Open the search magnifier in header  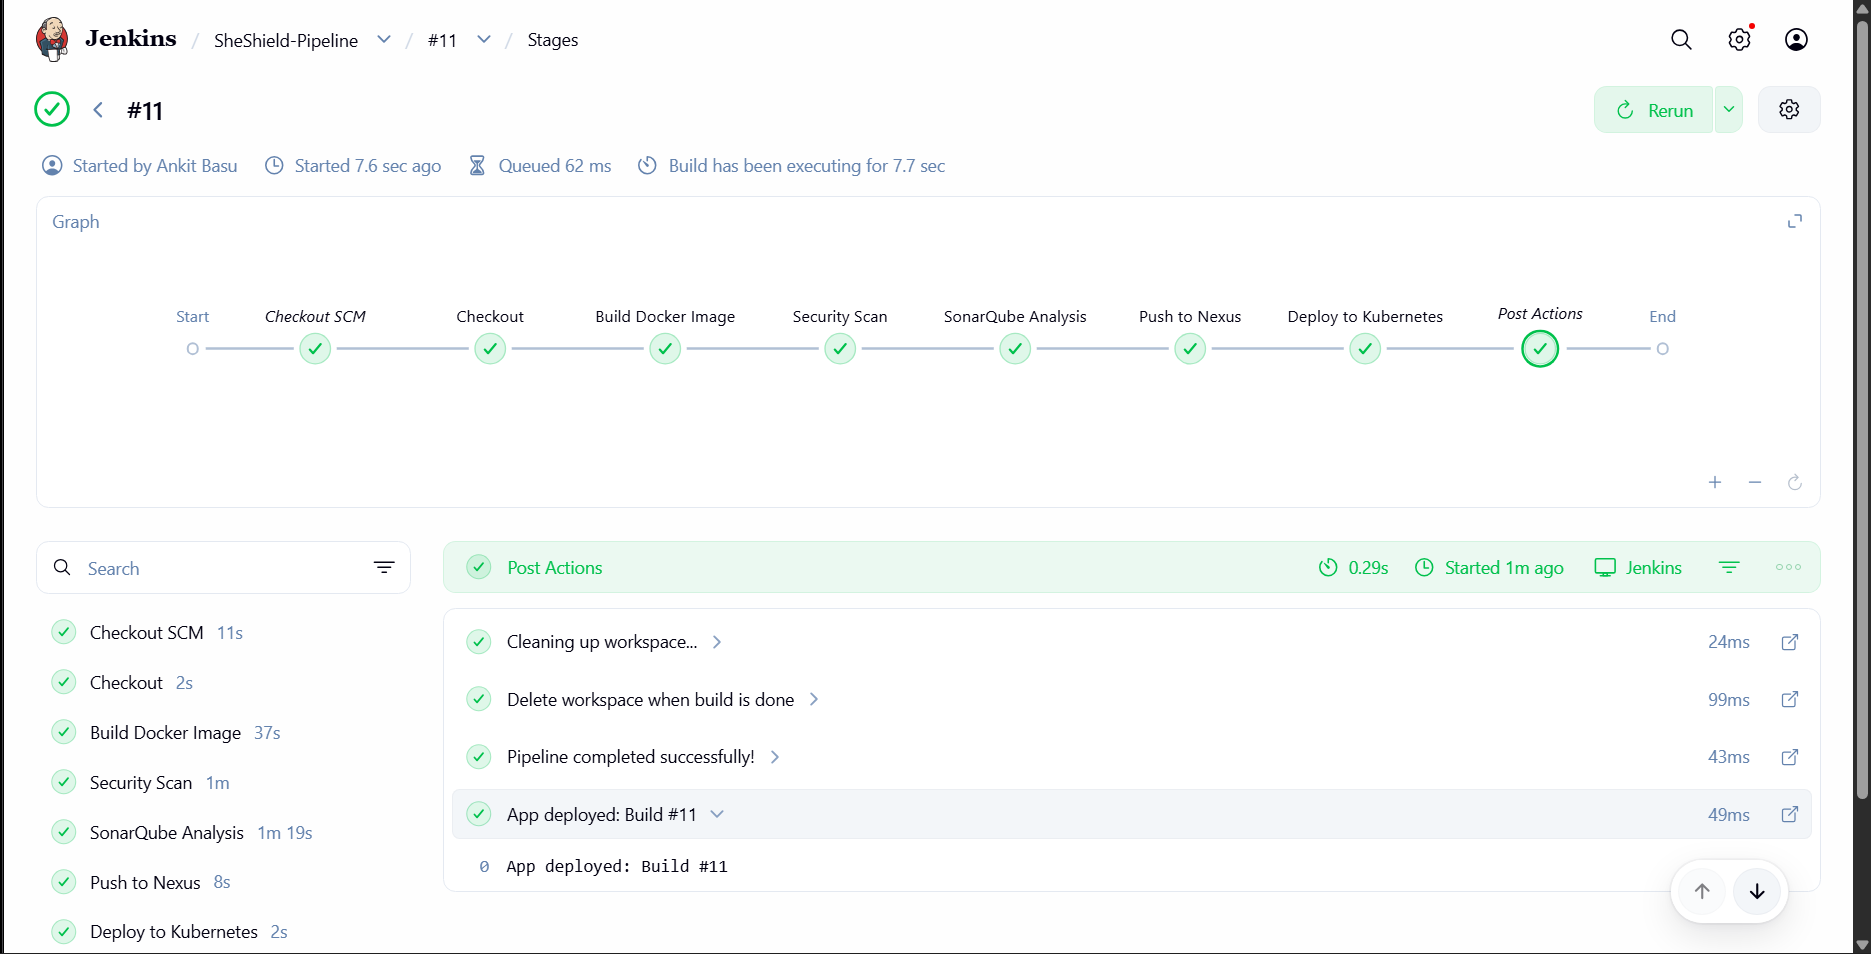coord(1682,40)
